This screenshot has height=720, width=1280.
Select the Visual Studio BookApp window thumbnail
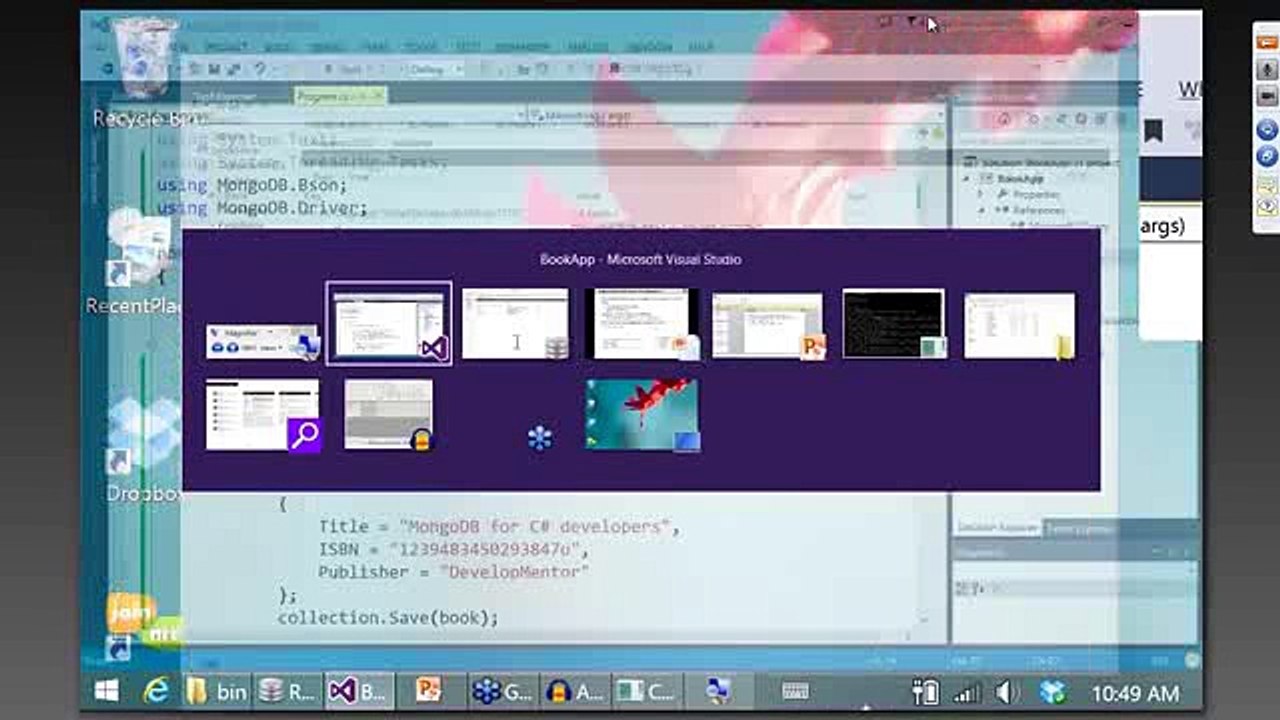pyautogui.click(x=389, y=324)
